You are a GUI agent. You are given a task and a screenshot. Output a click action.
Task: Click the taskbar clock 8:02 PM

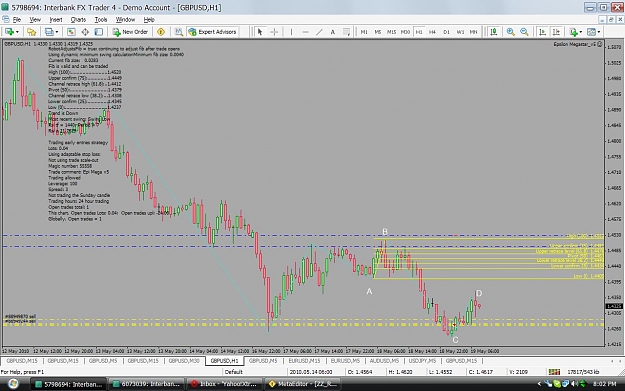[x=604, y=384]
